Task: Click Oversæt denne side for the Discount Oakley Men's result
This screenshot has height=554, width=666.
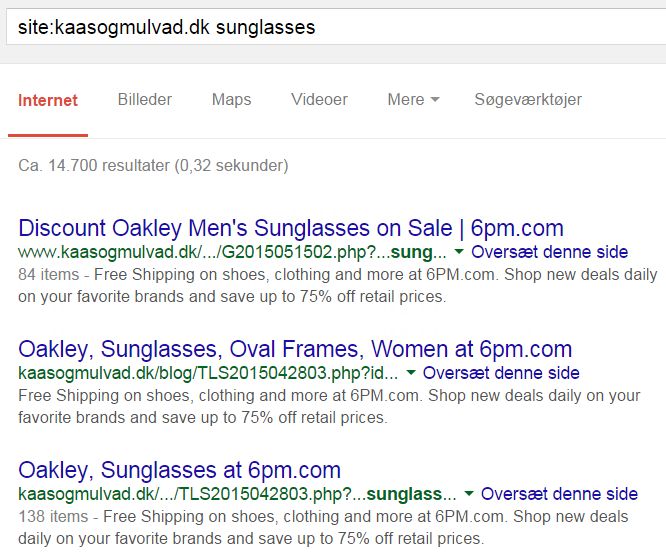Action: point(550,252)
